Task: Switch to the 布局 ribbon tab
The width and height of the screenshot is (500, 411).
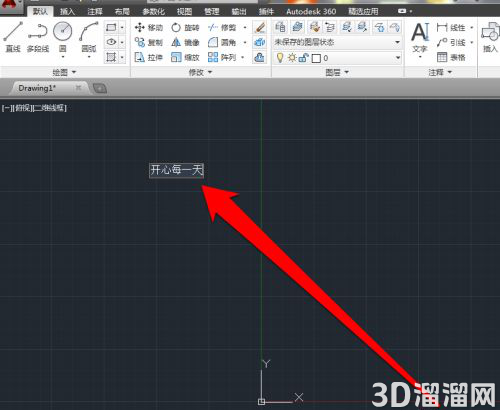Action: click(122, 12)
